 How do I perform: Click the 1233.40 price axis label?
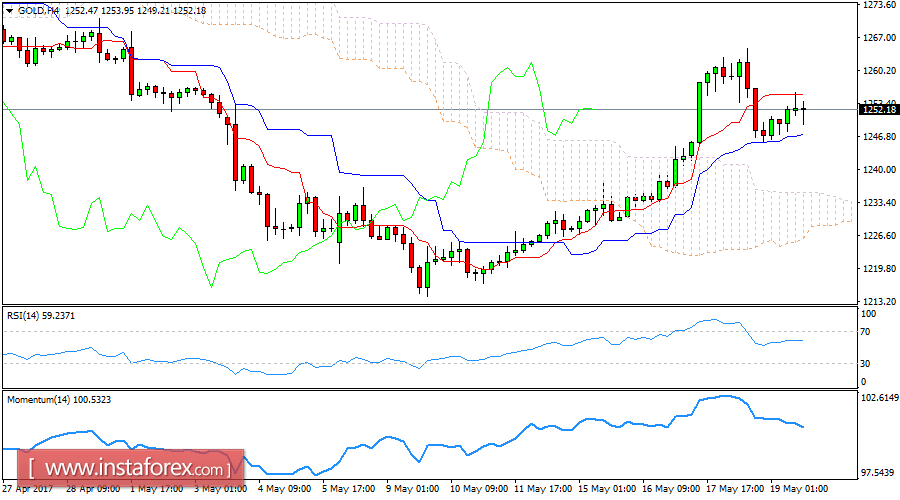(879, 203)
